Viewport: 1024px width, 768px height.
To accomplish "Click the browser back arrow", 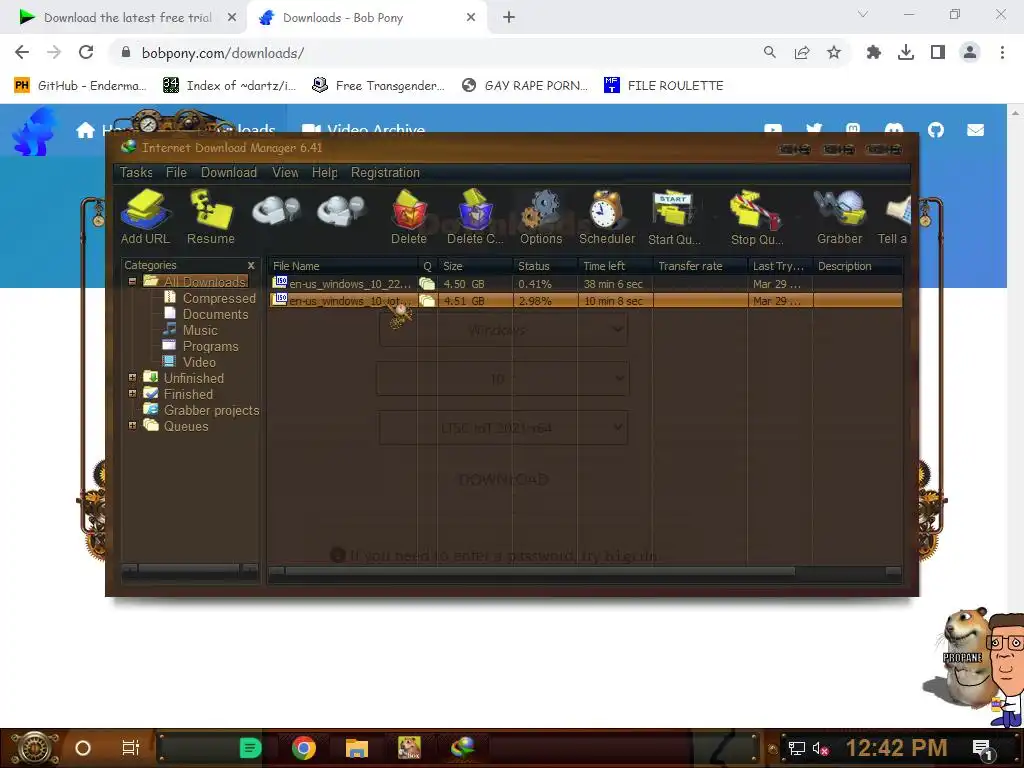I will pos(22,52).
